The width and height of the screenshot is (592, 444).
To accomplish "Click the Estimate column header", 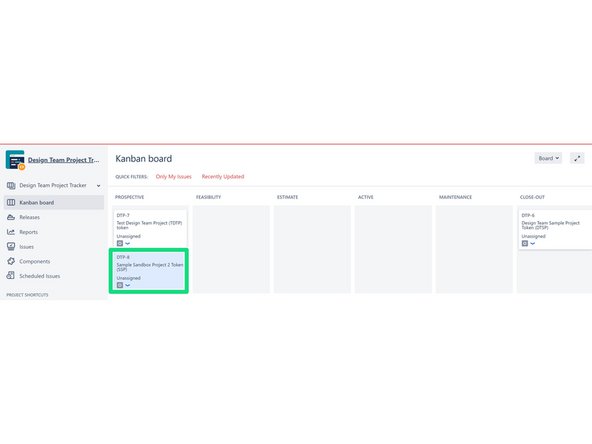I will (287, 197).
